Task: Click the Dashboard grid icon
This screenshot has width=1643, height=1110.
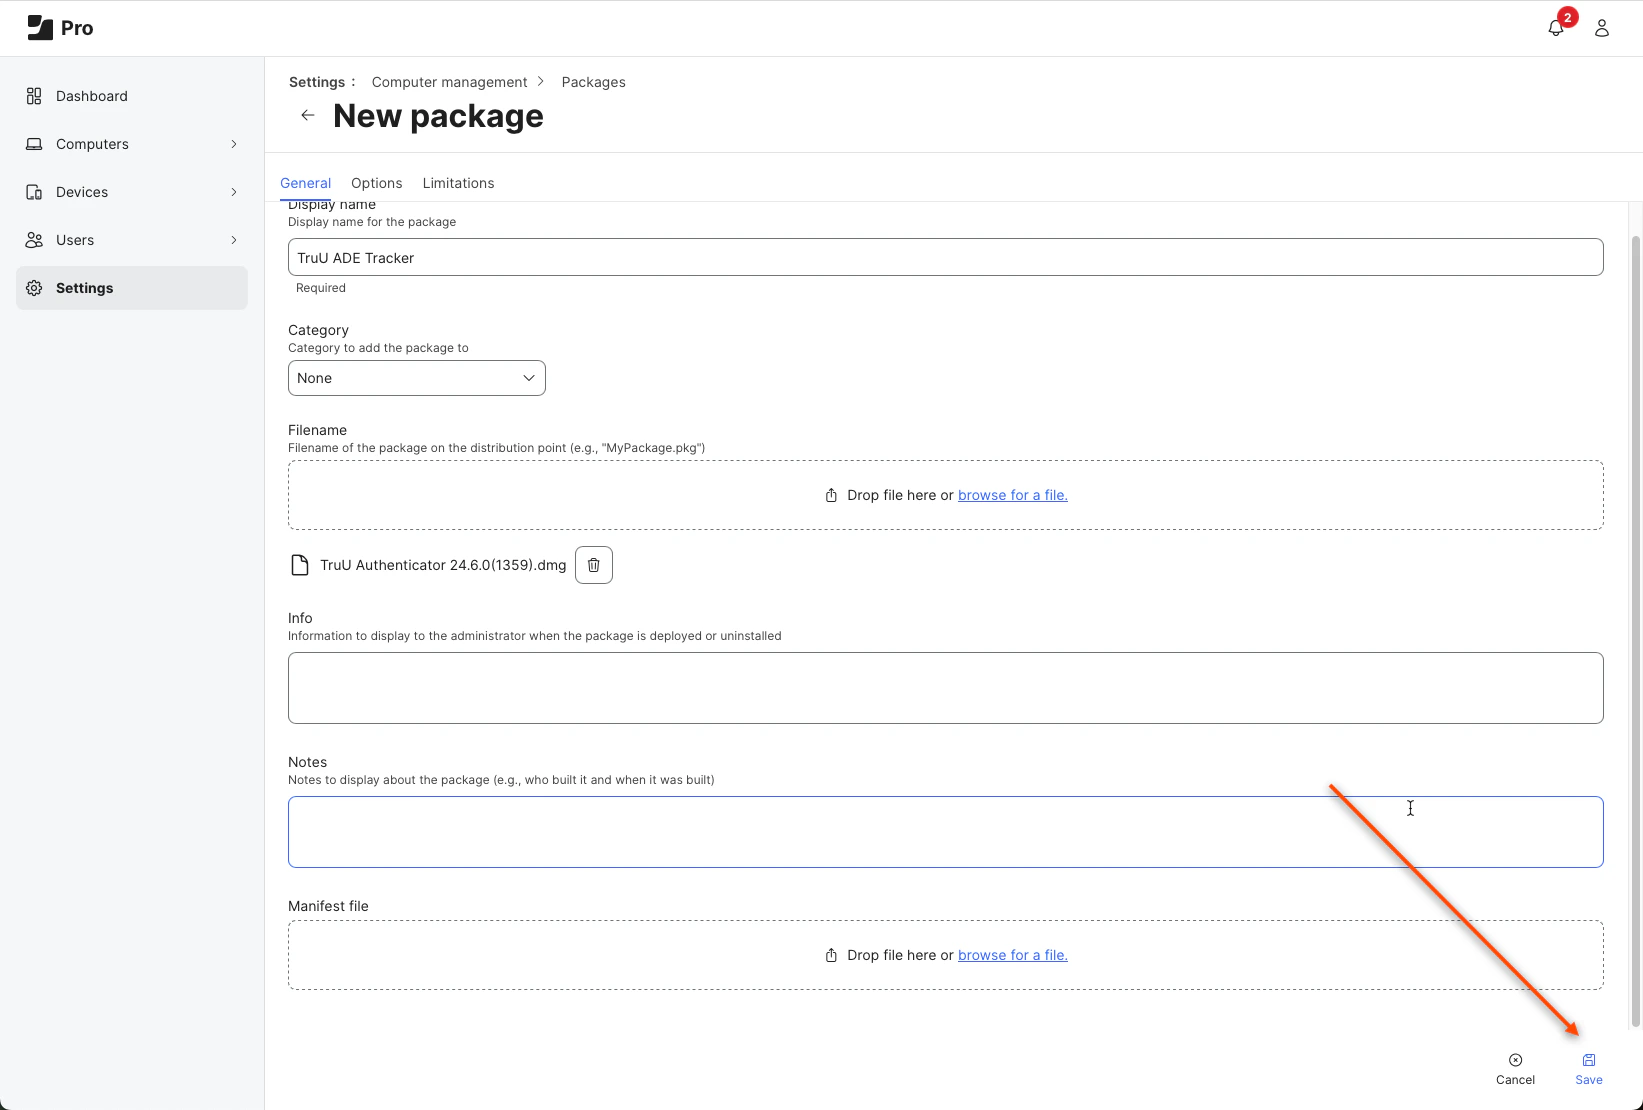Action: click(34, 96)
